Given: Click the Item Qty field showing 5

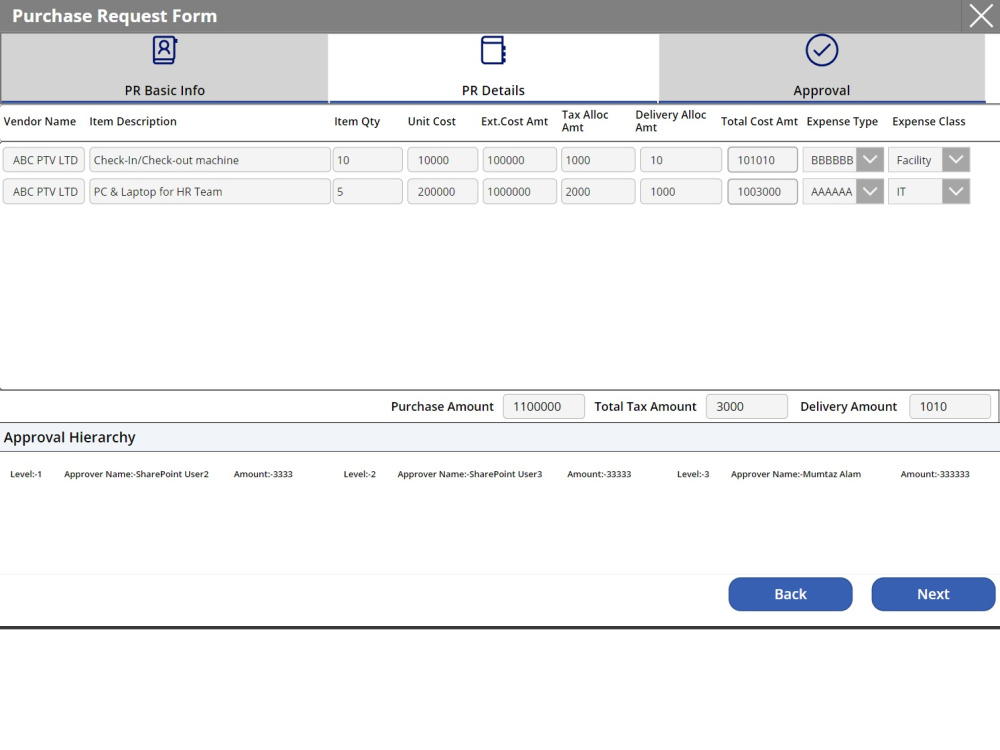Looking at the screenshot, I should pyautogui.click(x=367, y=191).
